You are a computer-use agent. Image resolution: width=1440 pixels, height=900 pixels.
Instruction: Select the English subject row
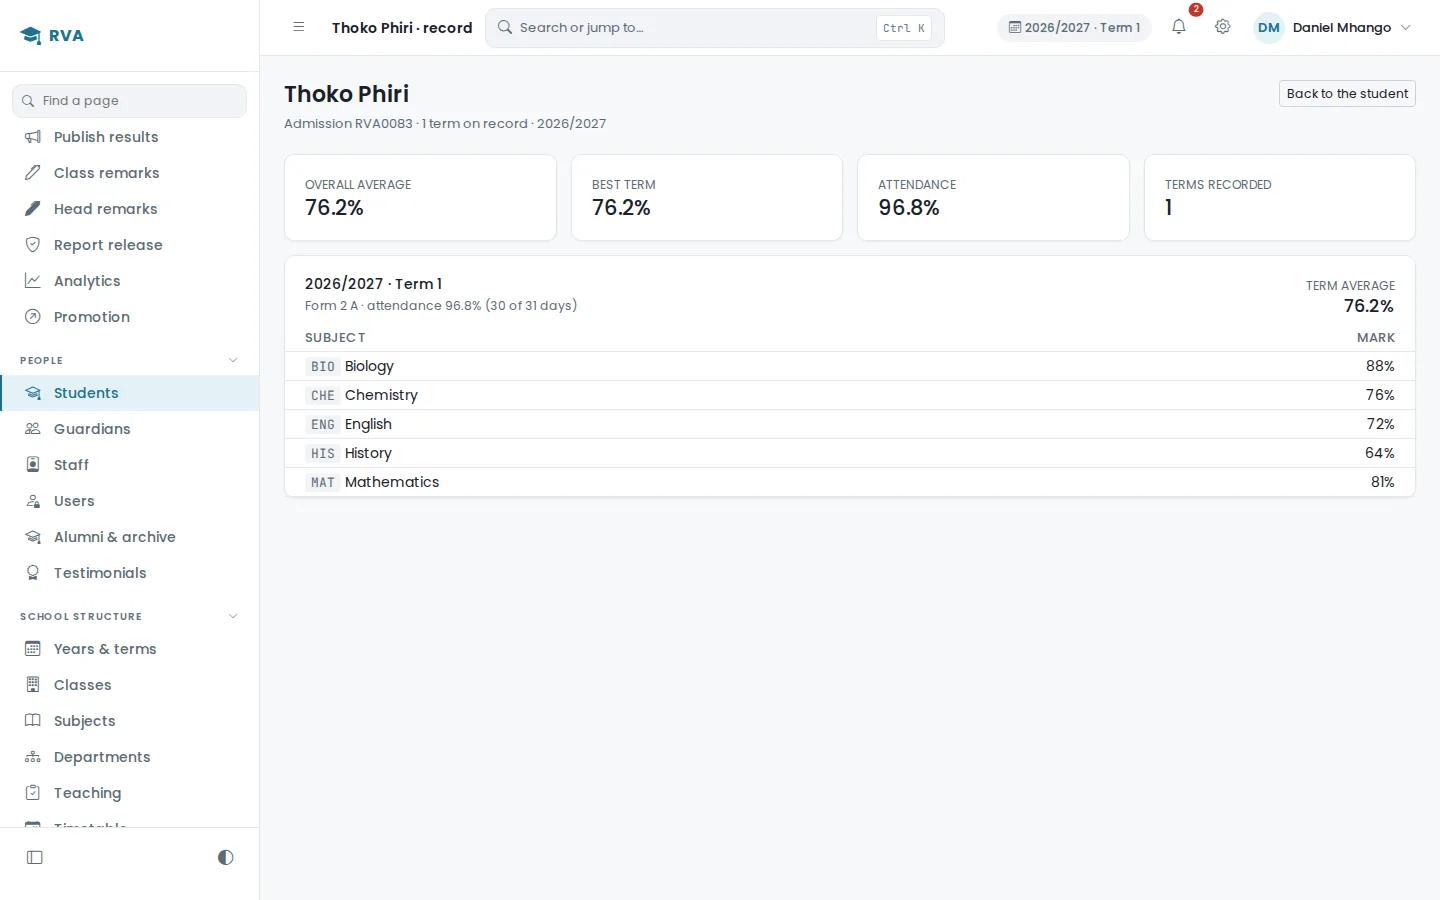850,424
